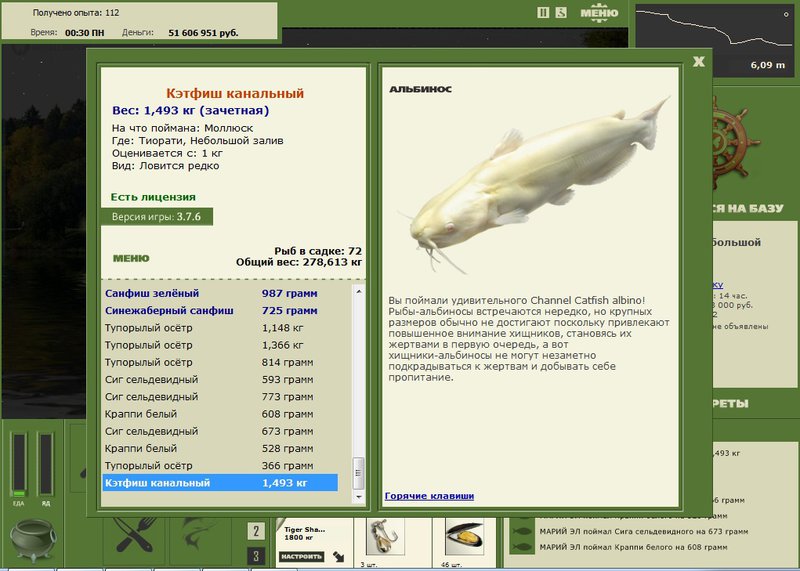Switch to tackle slot 2
Image resolution: width=800 pixels, height=571 pixels.
click(x=256, y=531)
